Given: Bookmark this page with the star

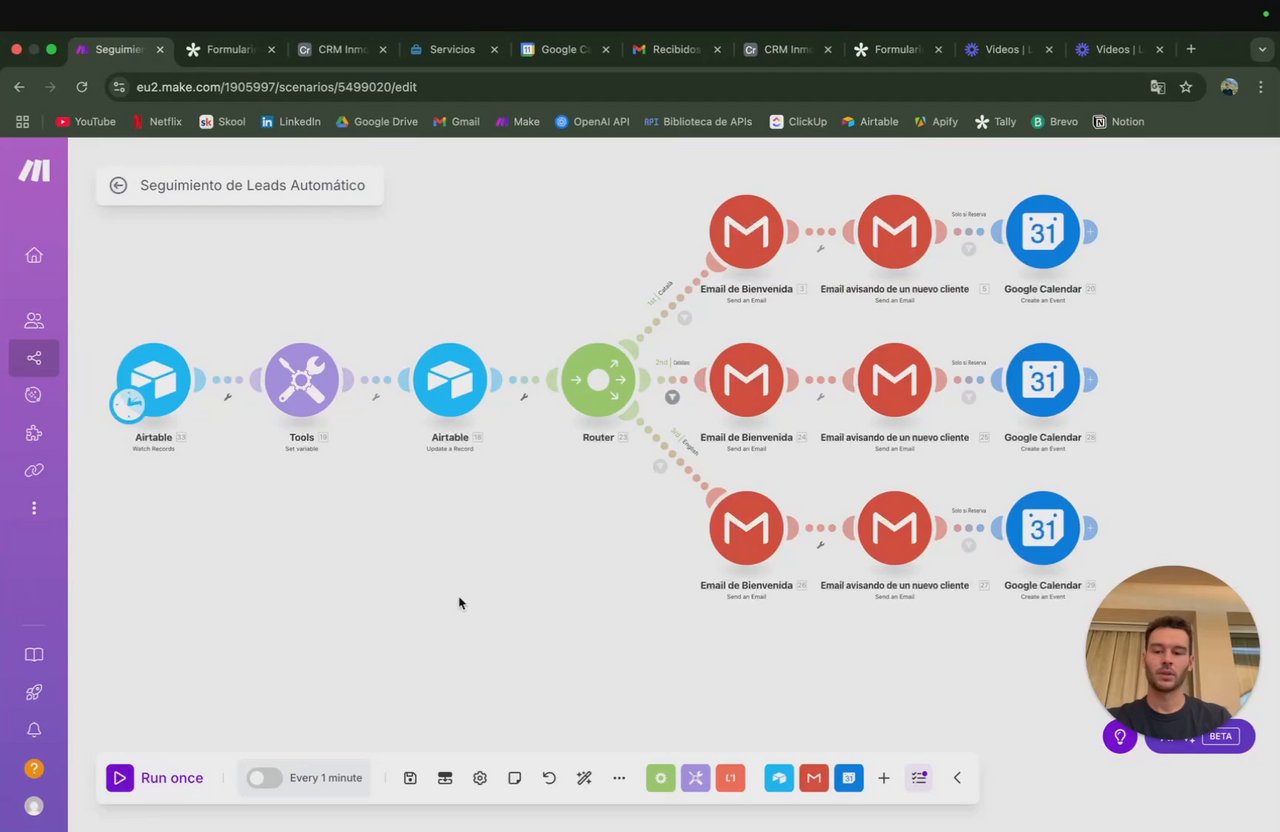Looking at the screenshot, I should click(1186, 87).
